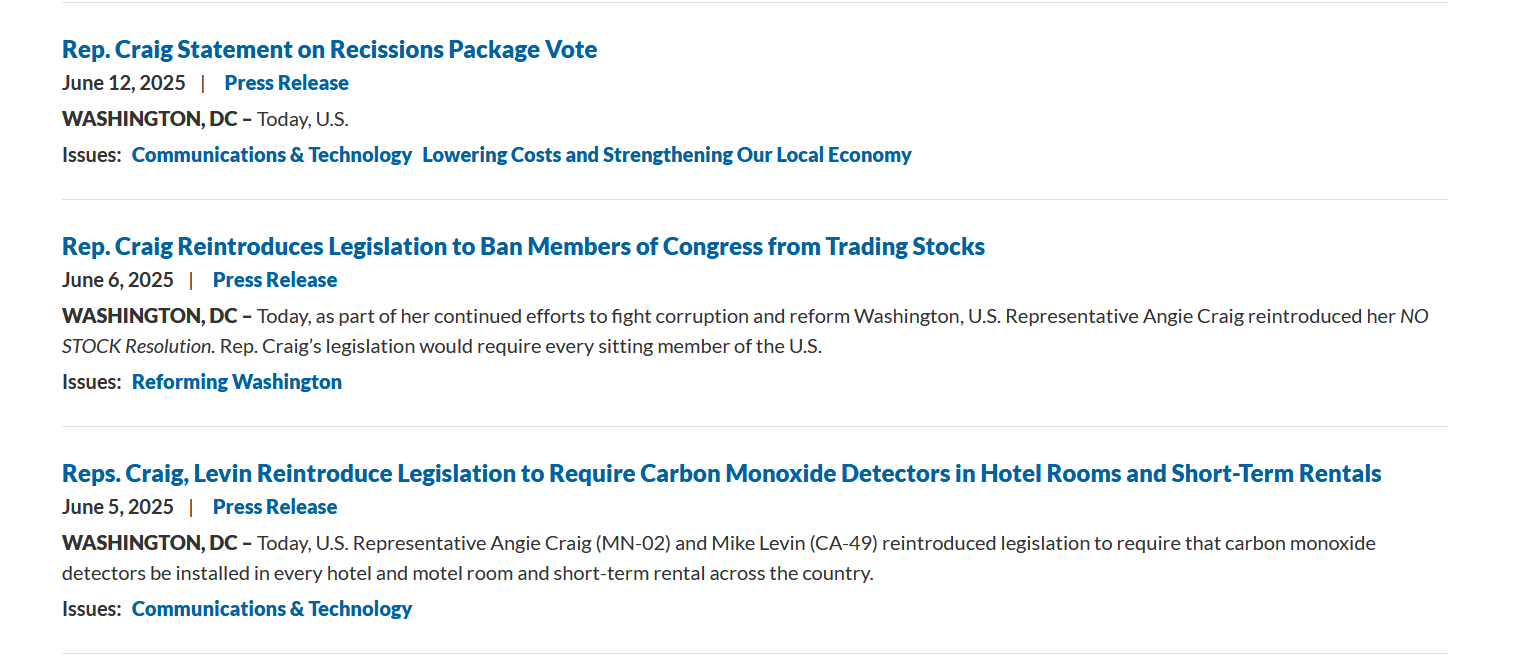Click the Issues label under the Recissions statement

tap(92, 155)
